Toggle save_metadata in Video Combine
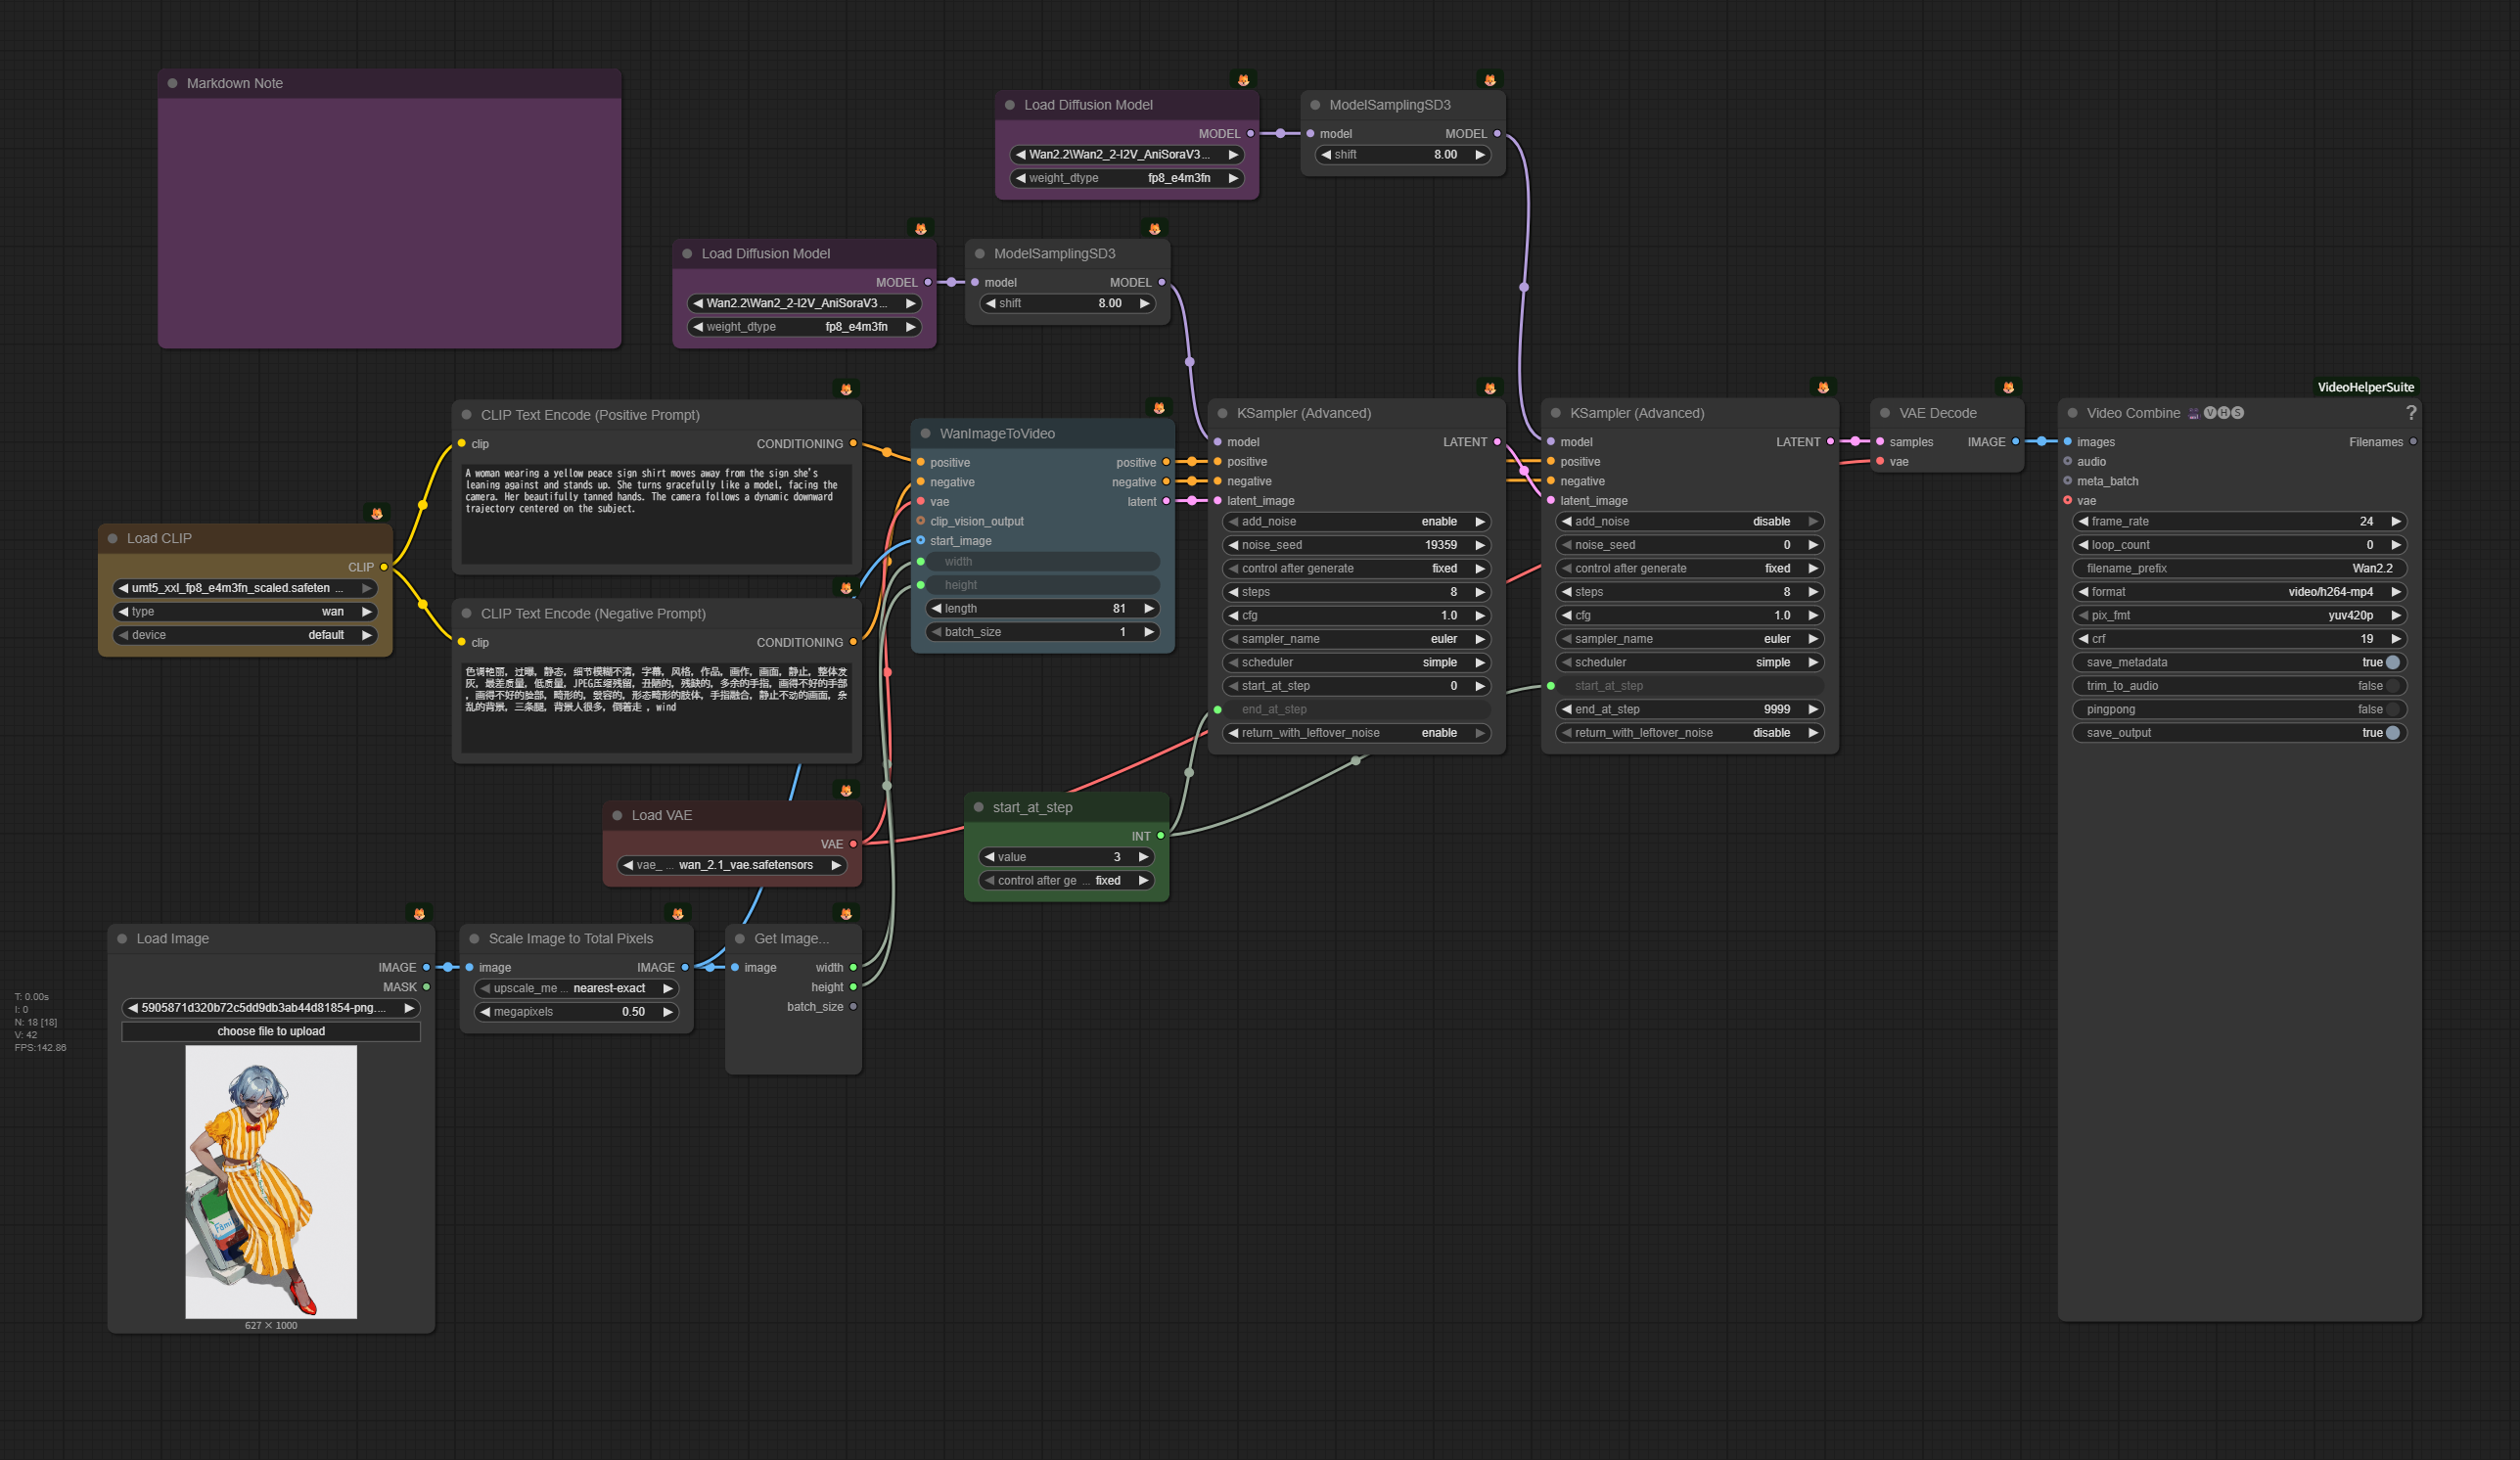Screen dimensions: 2520x1460 (x=2392, y=663)
